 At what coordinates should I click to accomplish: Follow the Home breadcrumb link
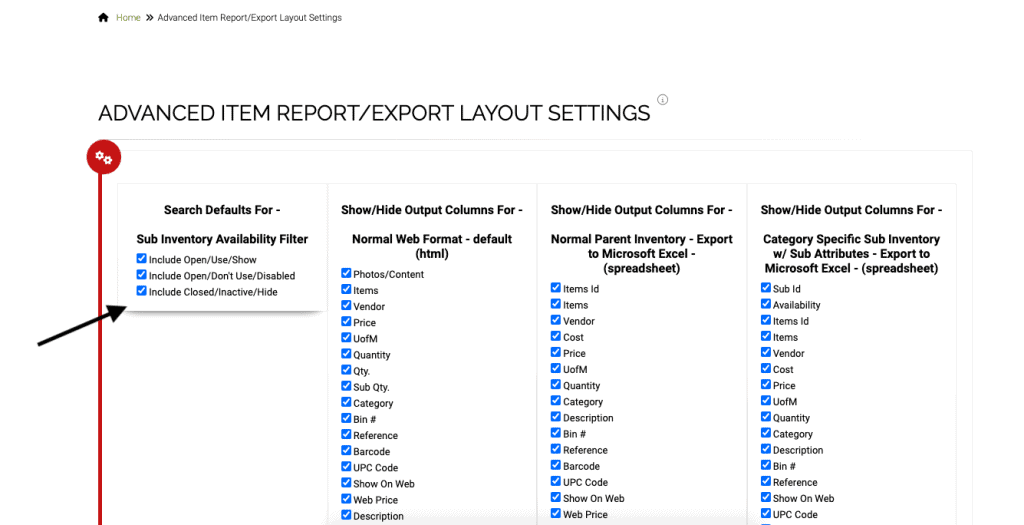(x=128, y=18)
